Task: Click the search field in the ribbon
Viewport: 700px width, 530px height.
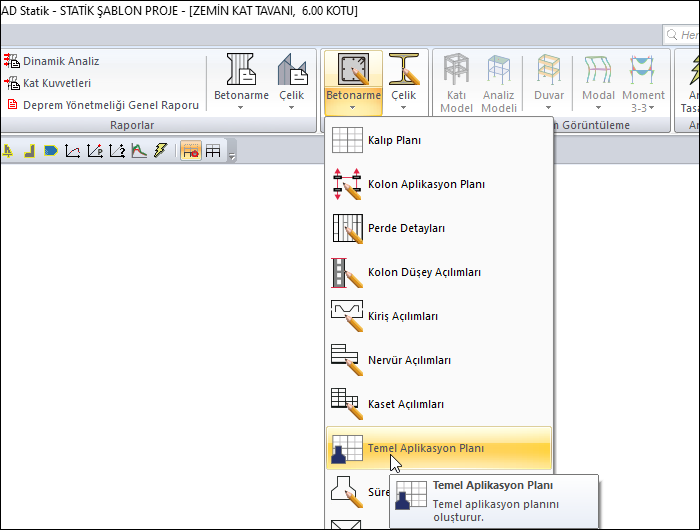Action: tap(682, 36)
